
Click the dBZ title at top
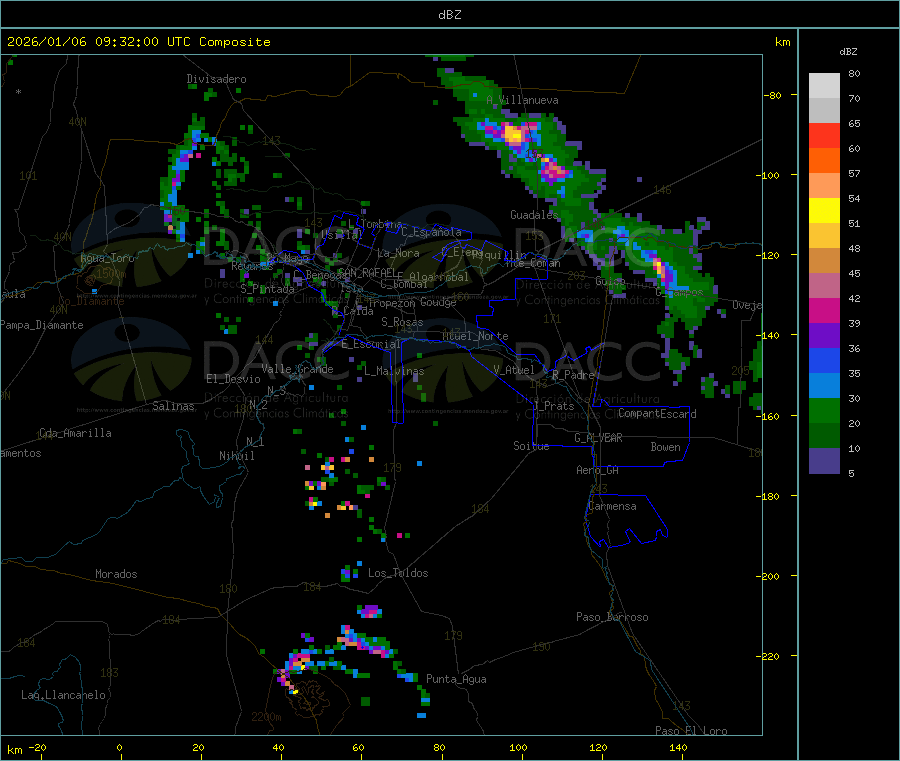tap(449, 15)
